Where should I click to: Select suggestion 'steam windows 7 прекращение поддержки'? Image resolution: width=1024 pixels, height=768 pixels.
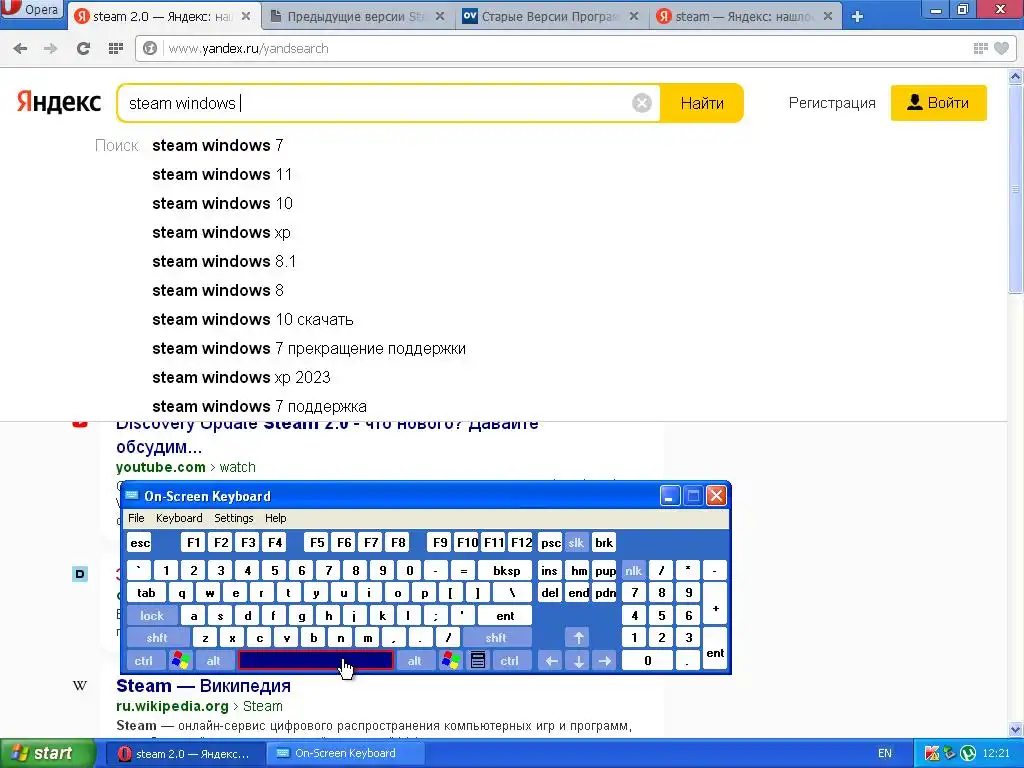[309, 348]
